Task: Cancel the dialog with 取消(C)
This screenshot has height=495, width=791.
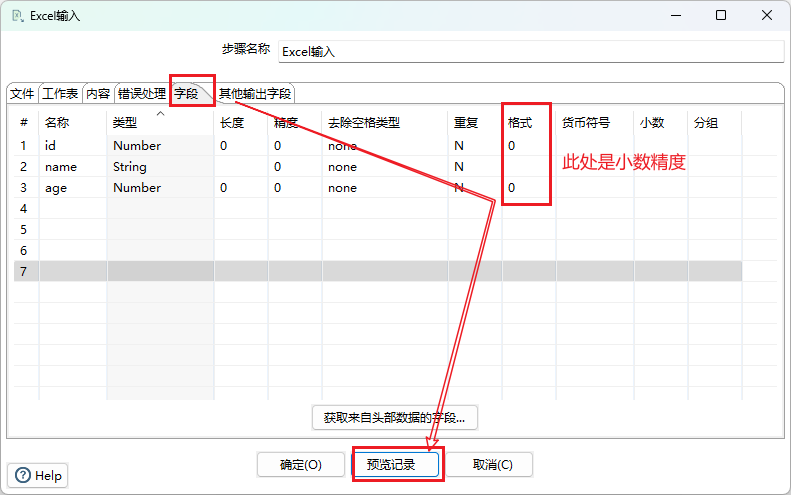Action: pos(492,465)
